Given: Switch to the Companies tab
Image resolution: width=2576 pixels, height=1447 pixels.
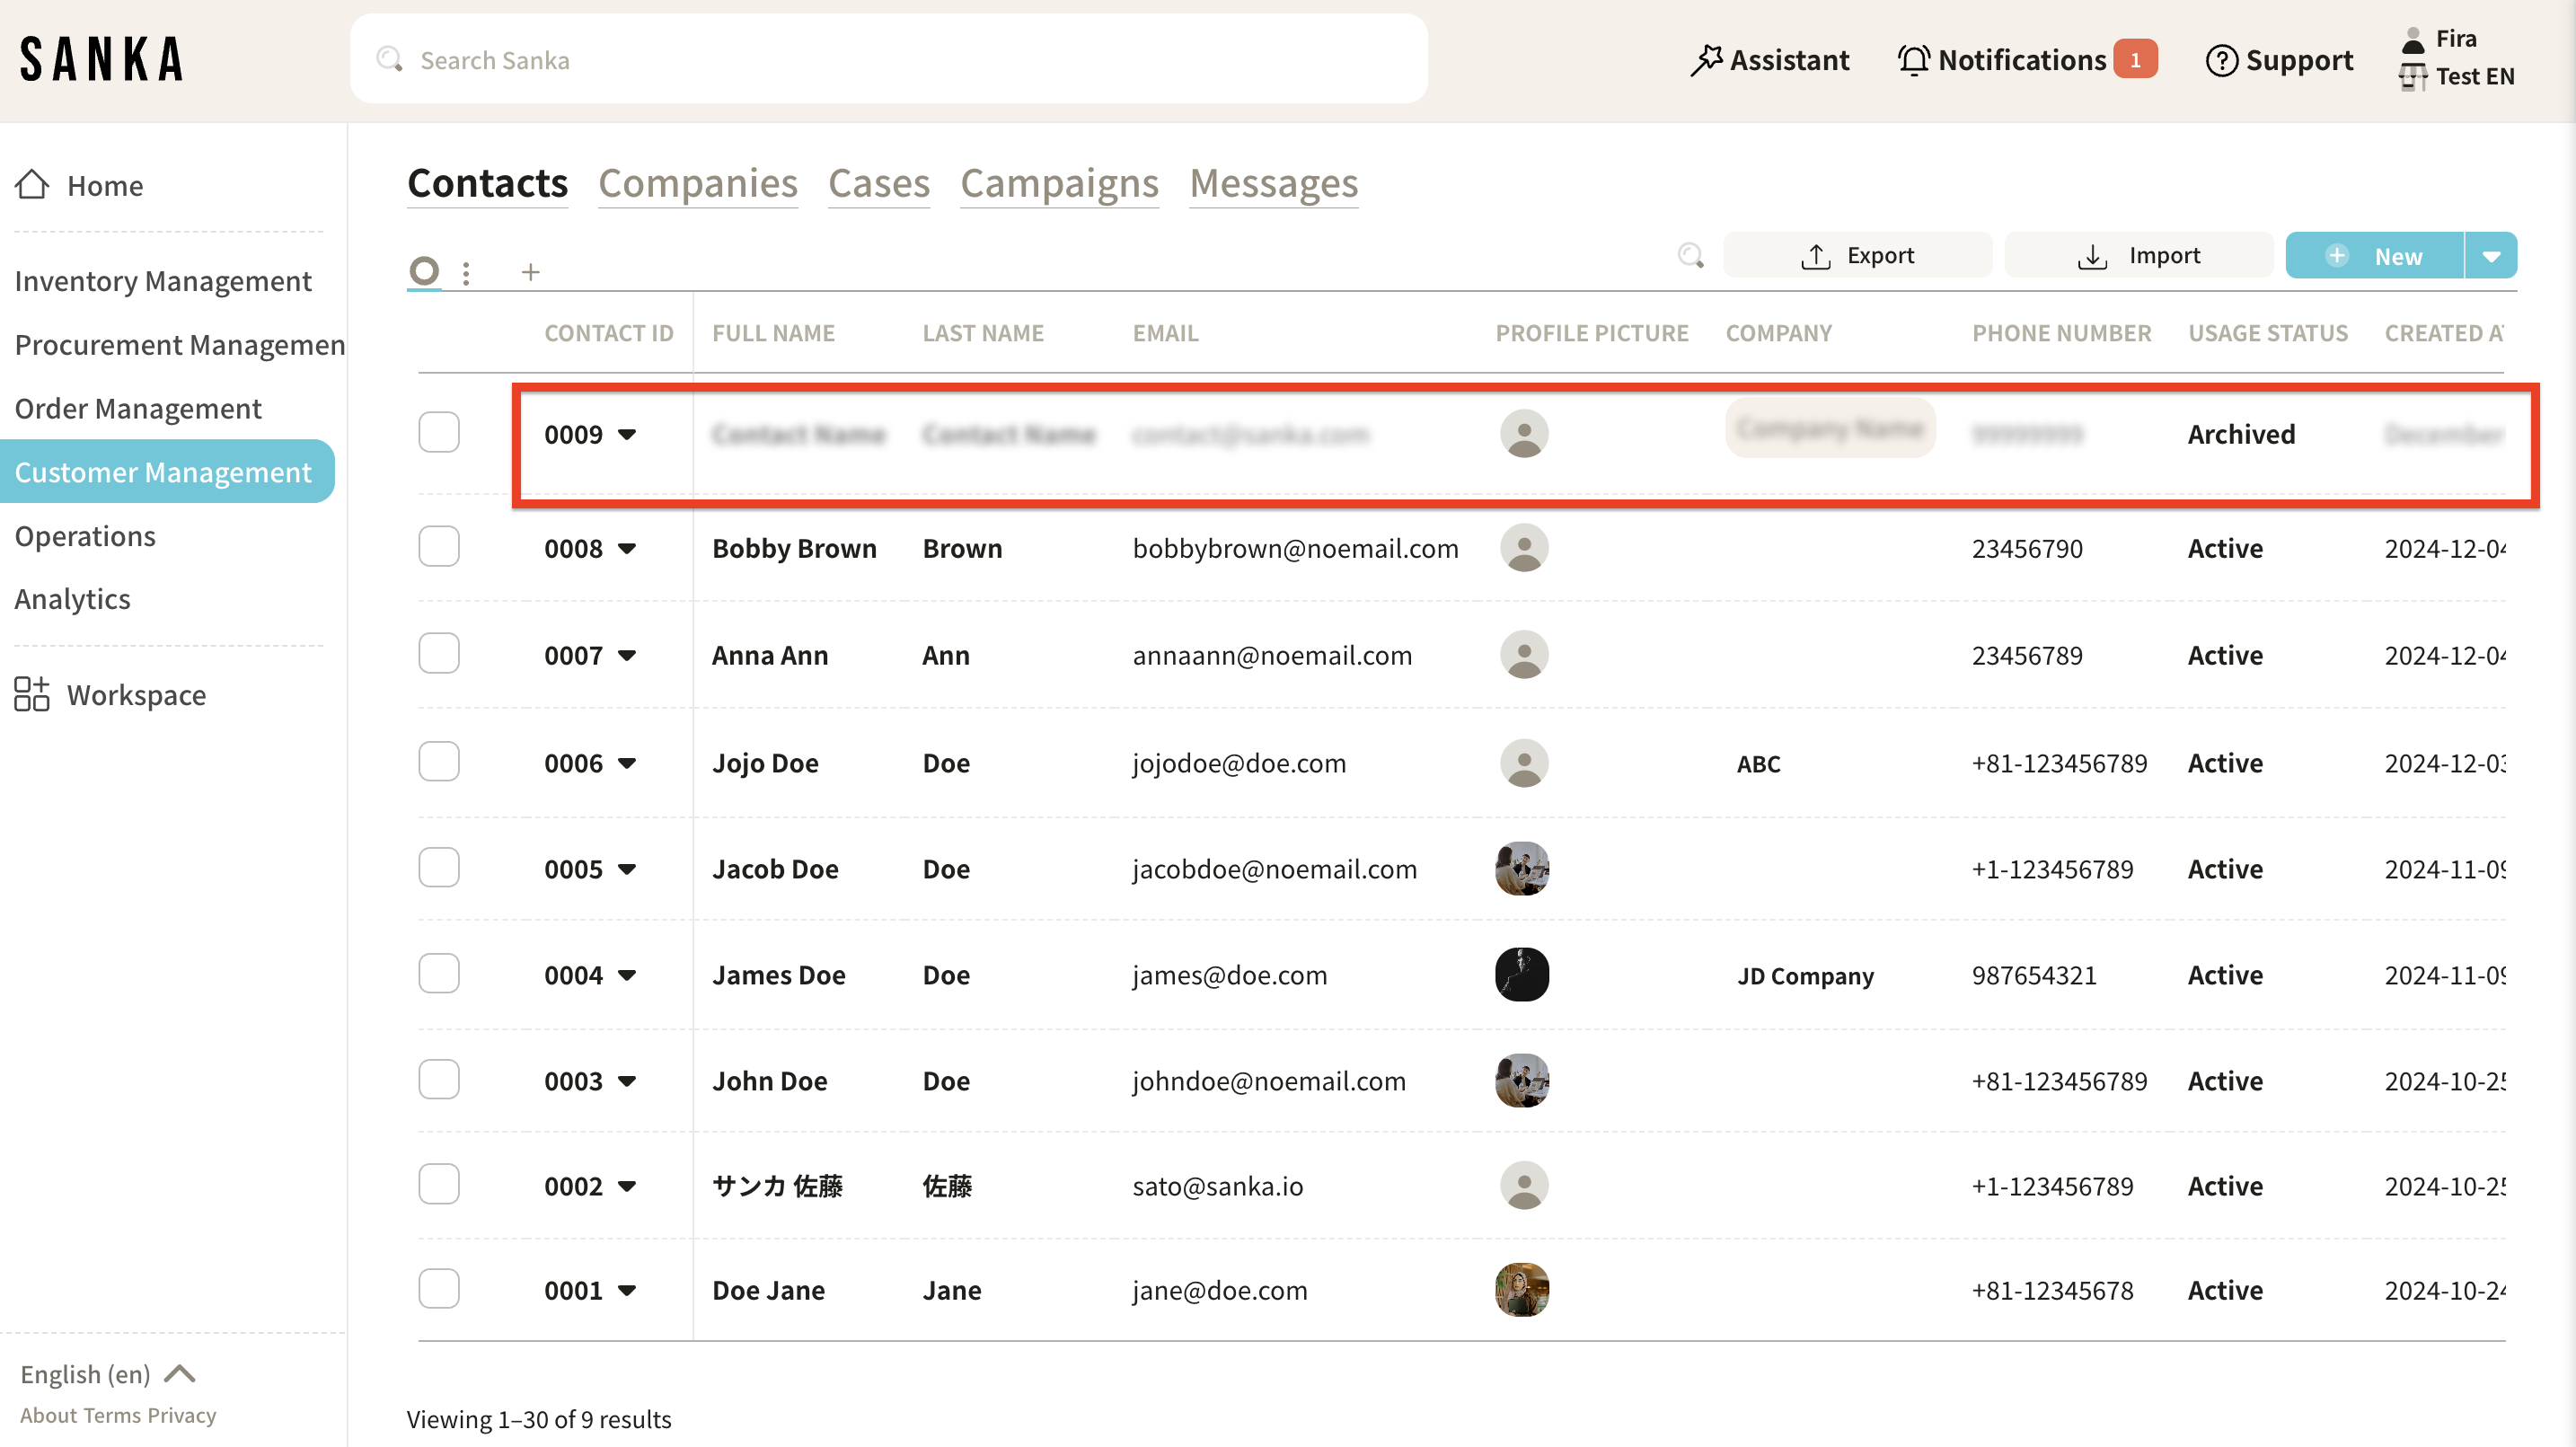Looking at the screenshot, I should [698, 184].
